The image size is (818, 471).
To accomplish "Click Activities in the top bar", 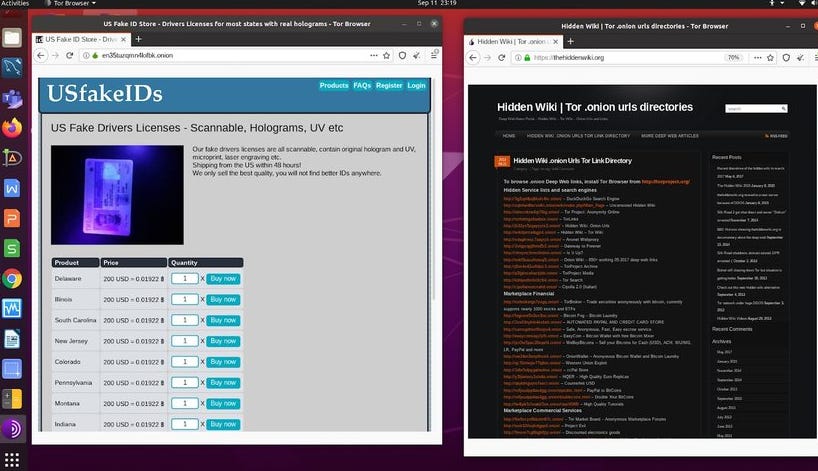I will [15, 3].
